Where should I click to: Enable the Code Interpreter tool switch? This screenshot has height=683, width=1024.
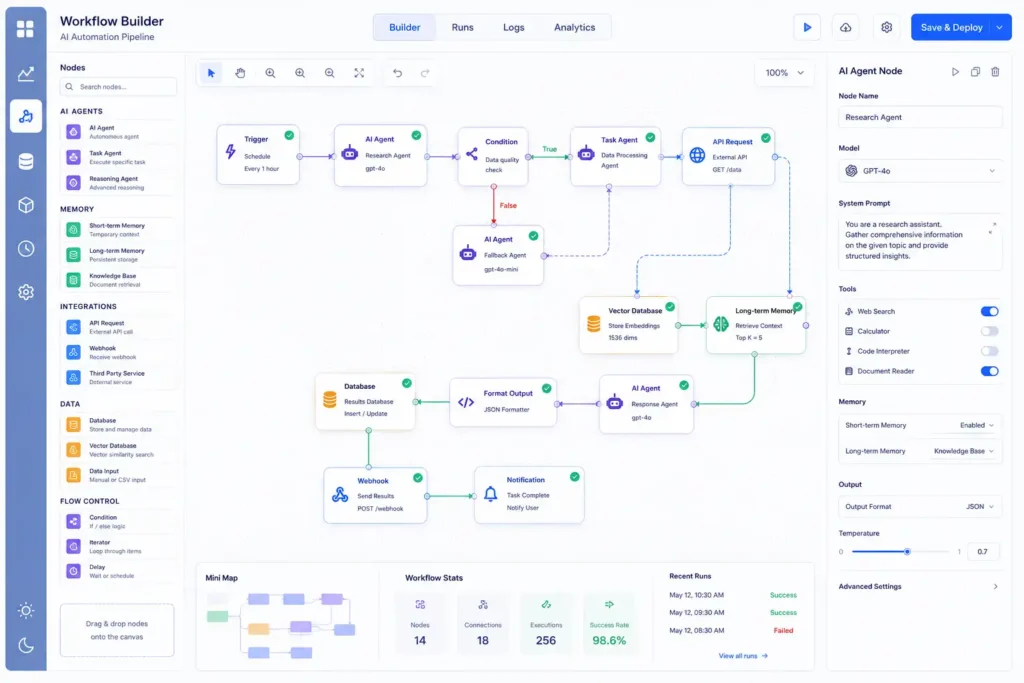point(989,351)
